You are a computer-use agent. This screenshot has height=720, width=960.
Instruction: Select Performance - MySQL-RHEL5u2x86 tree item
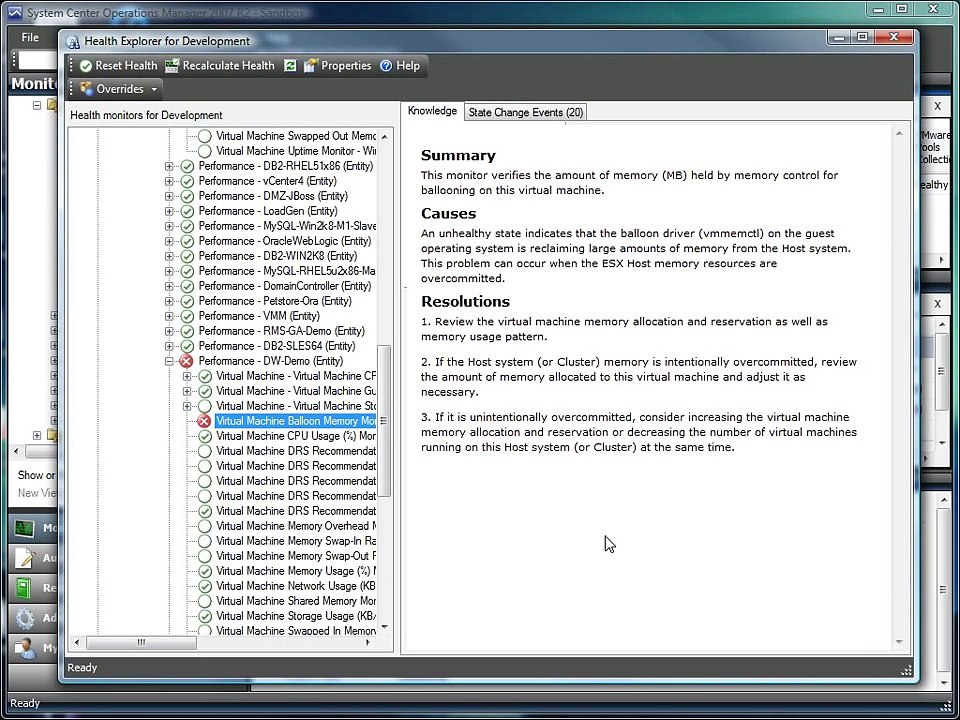(x=287, y=271)
